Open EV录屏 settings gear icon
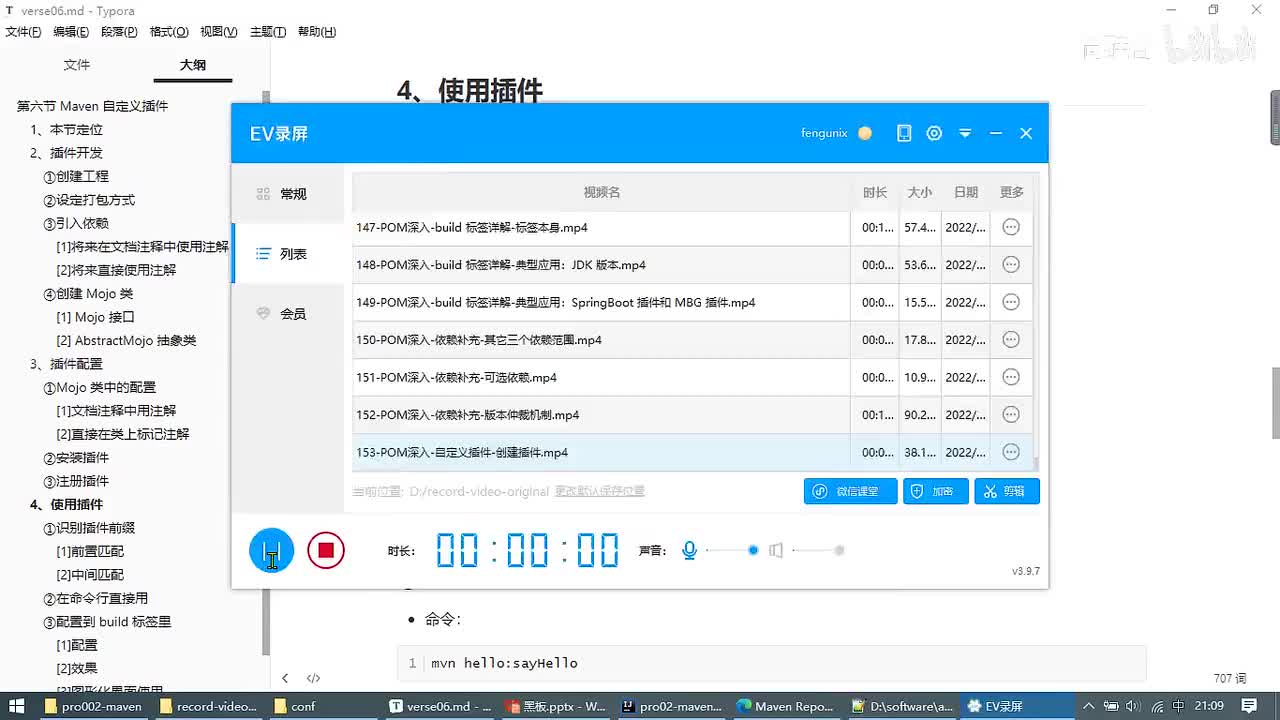Screen dimensions: 1280x720 pos(934,133)
